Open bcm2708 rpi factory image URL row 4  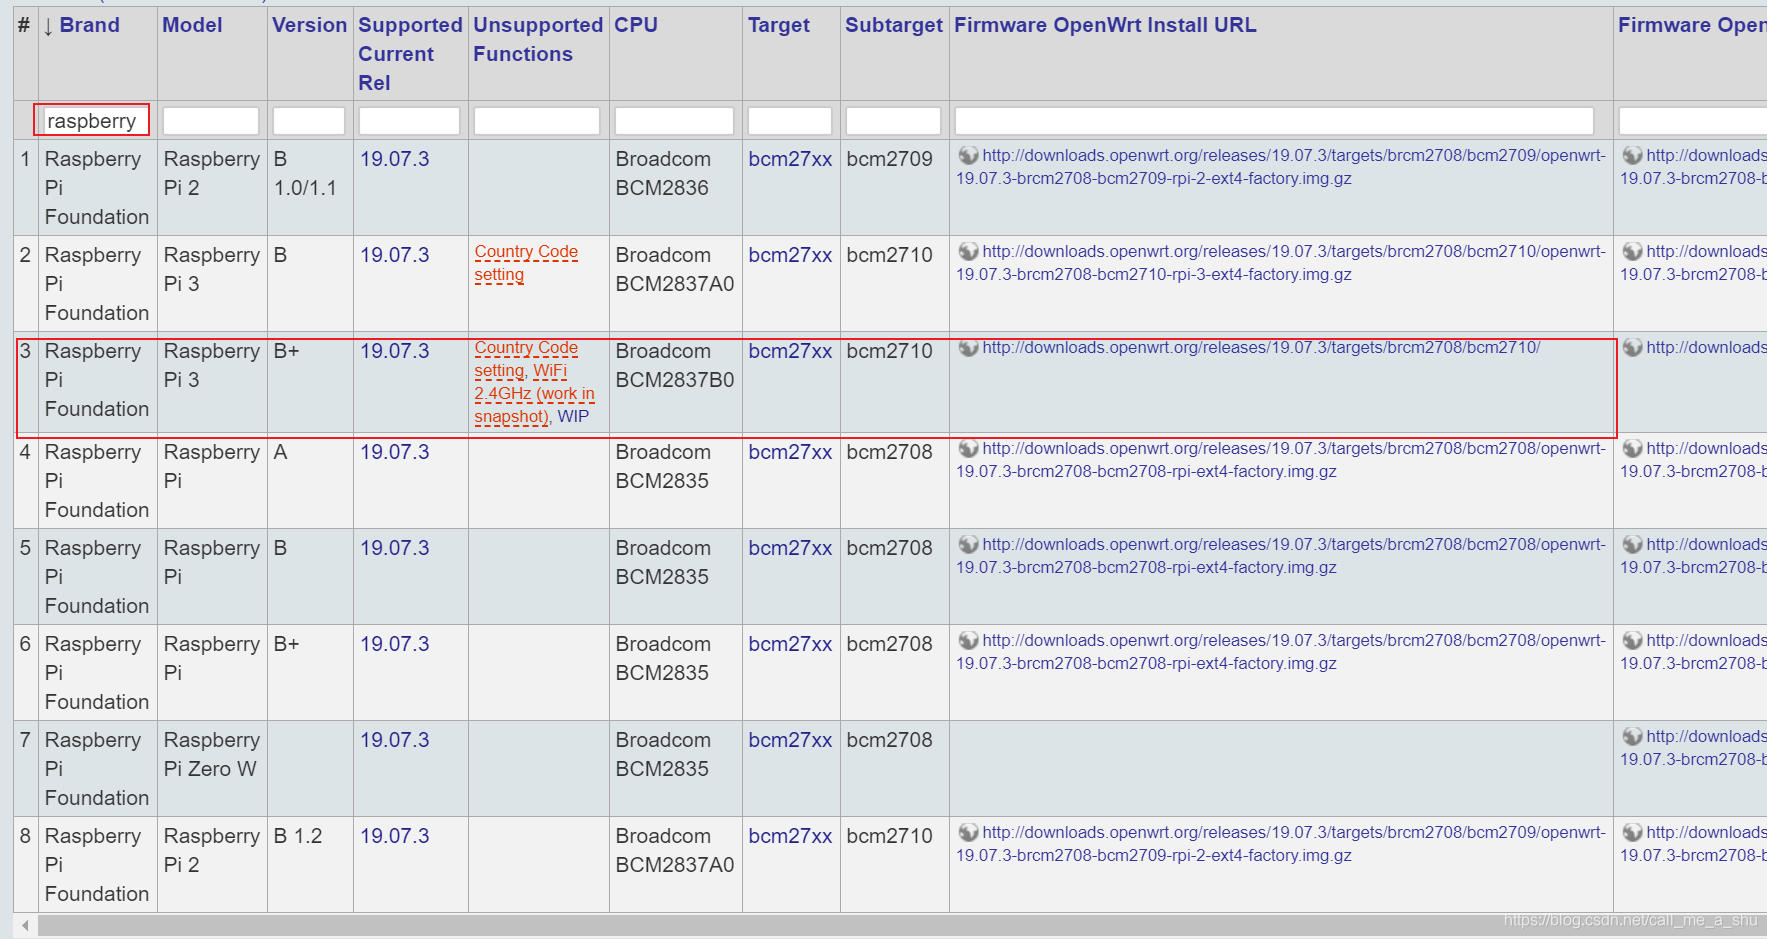[x=1281, y=460]
